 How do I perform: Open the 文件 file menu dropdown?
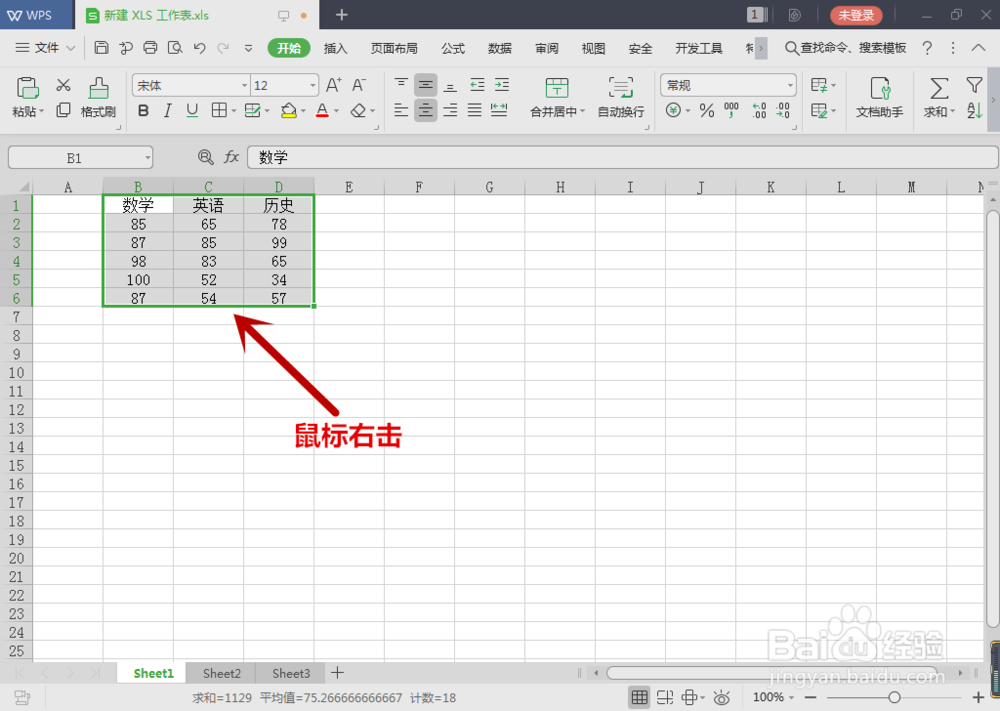tap(45, 48)
